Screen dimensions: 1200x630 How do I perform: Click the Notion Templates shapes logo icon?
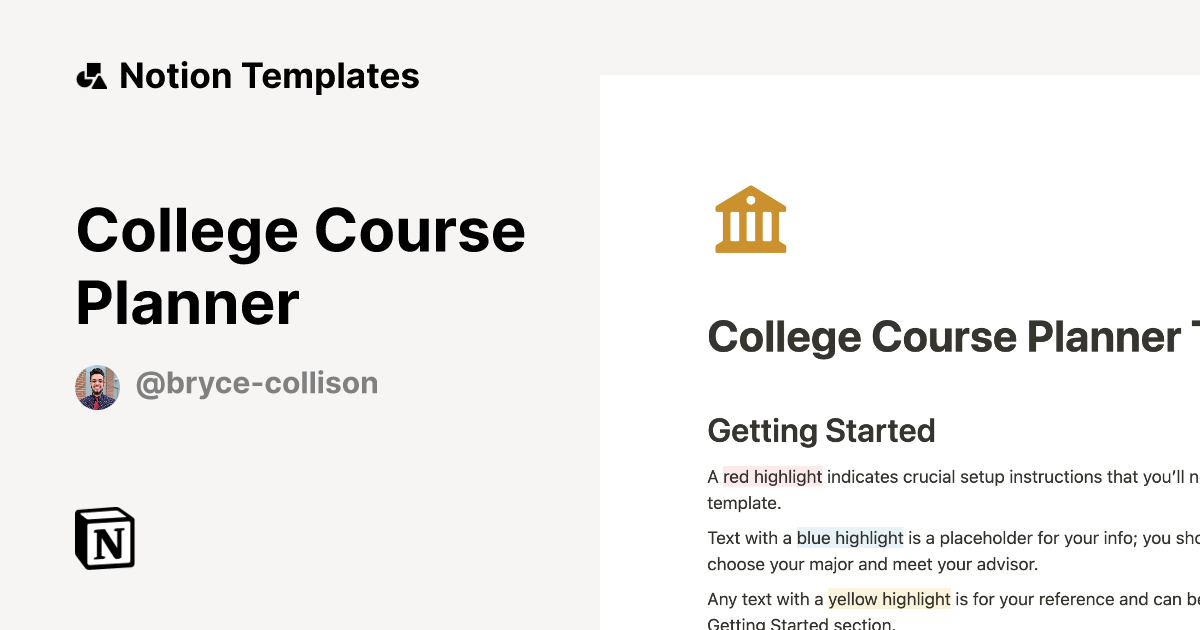[91, 77]
